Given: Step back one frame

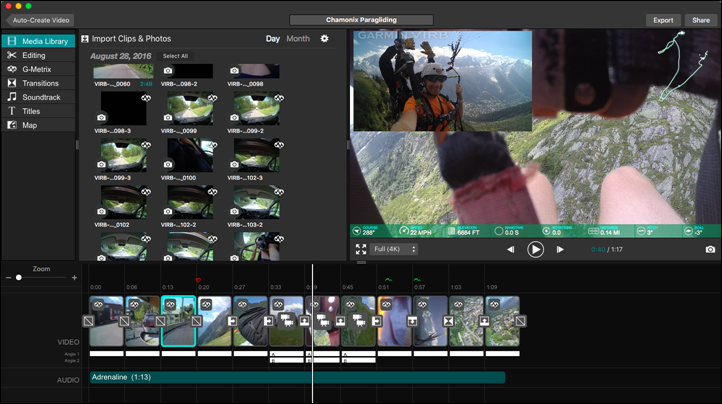Looking at the screenshot, I should (511, 249).
